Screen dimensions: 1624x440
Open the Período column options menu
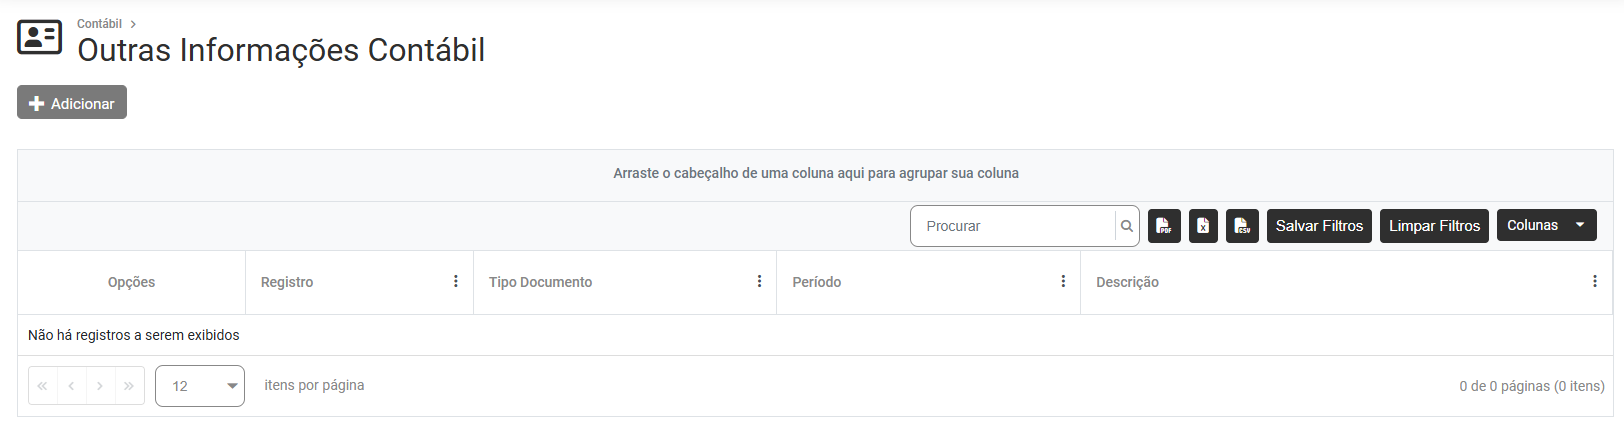tap(1063, 282)
